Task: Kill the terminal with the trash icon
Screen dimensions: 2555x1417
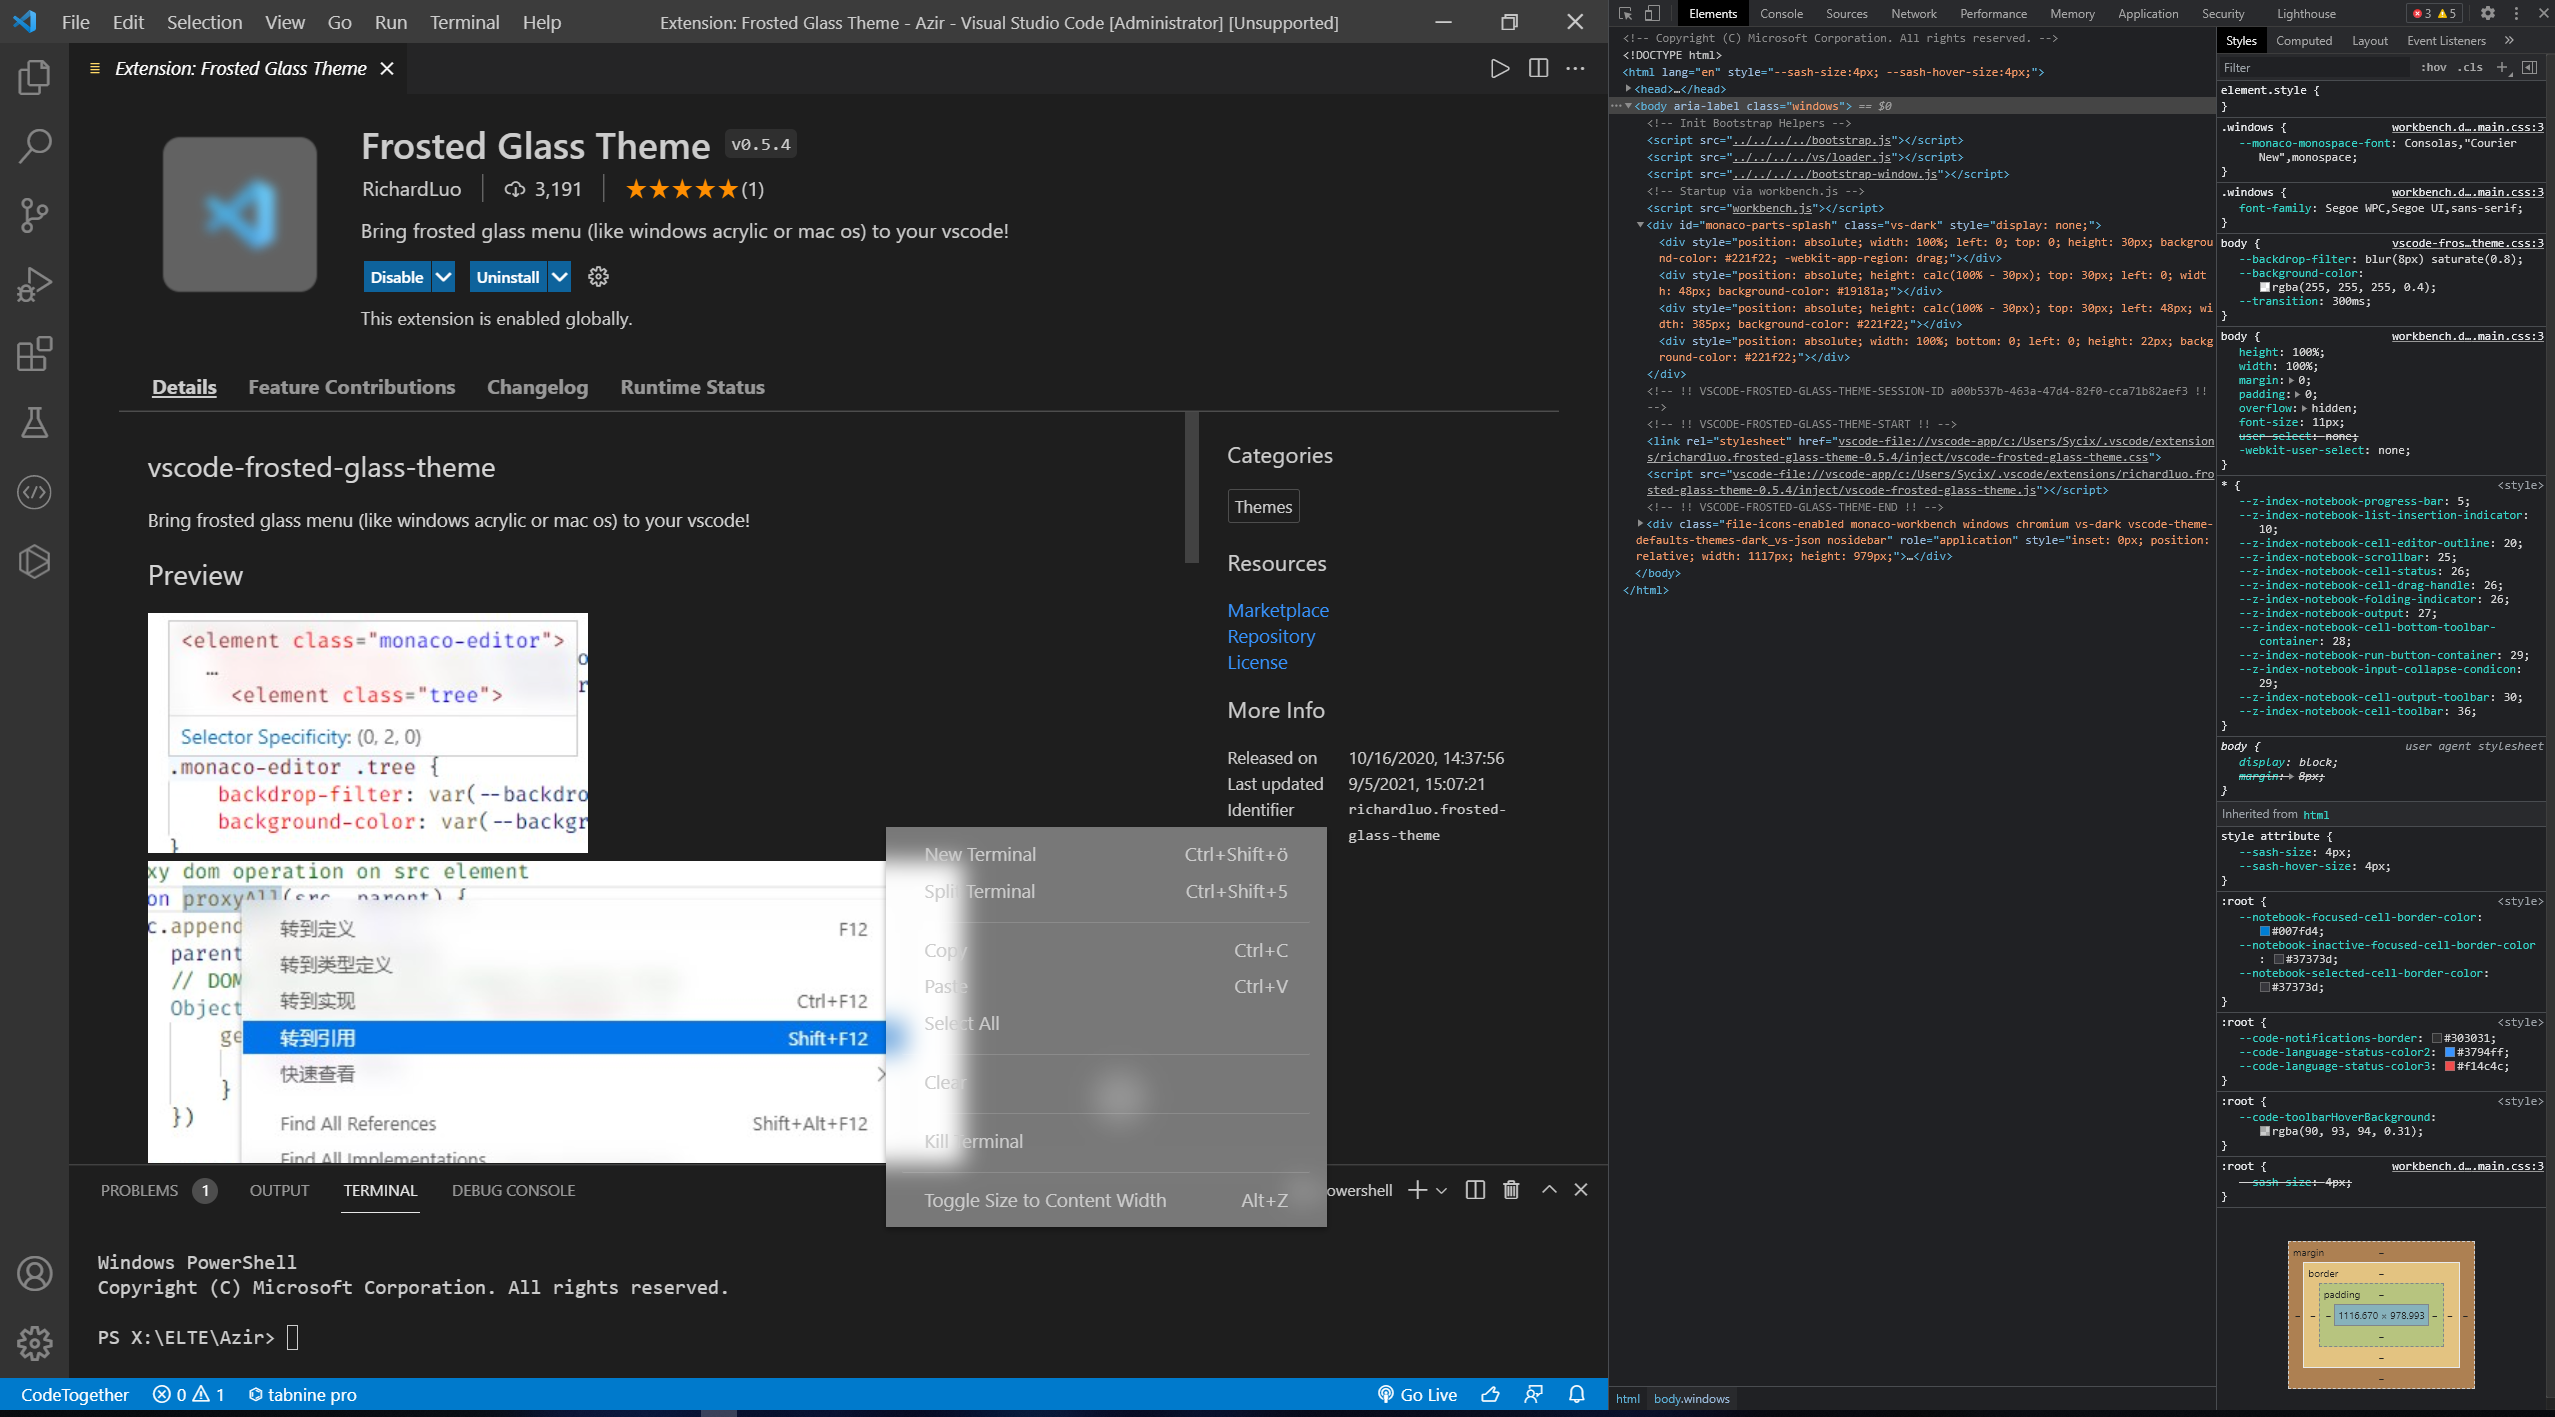Action: point(1510,1190)
